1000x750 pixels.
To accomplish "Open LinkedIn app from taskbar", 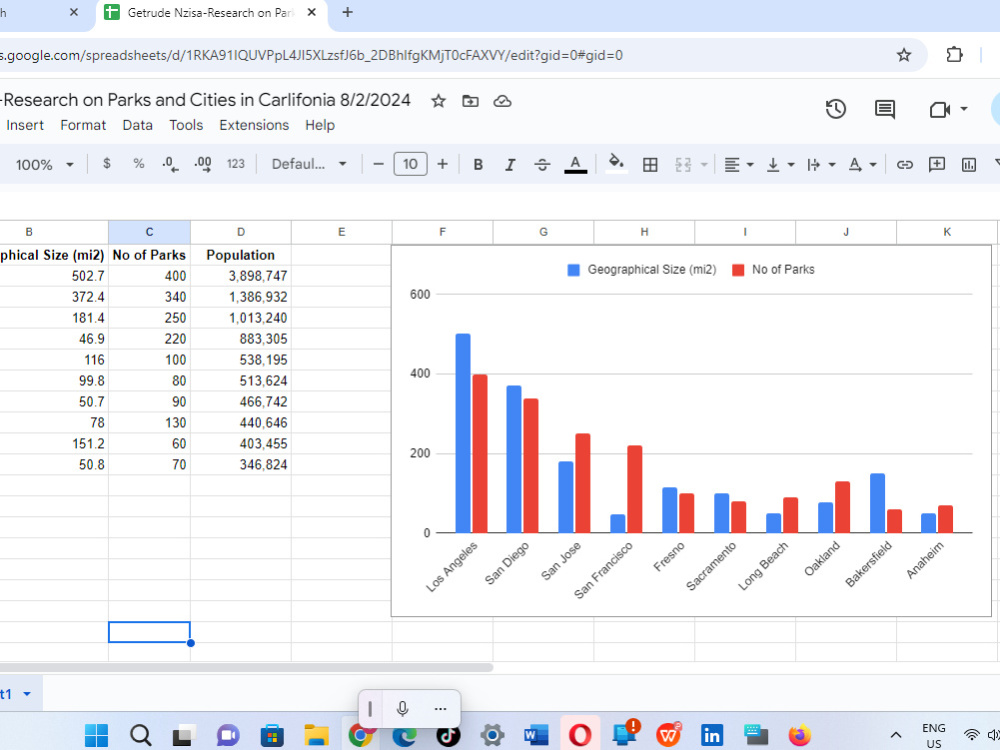I will click(x=712, y=735).
